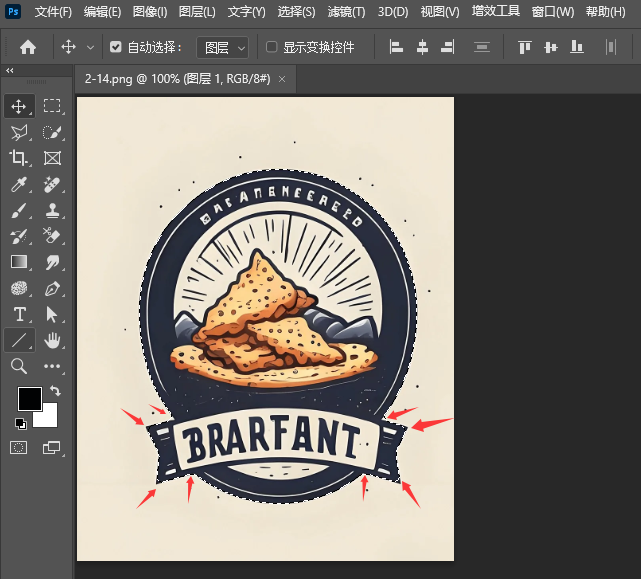Select the Horizontal Type tool
This screenshot has width=641, height=579.
coord(19,315)
